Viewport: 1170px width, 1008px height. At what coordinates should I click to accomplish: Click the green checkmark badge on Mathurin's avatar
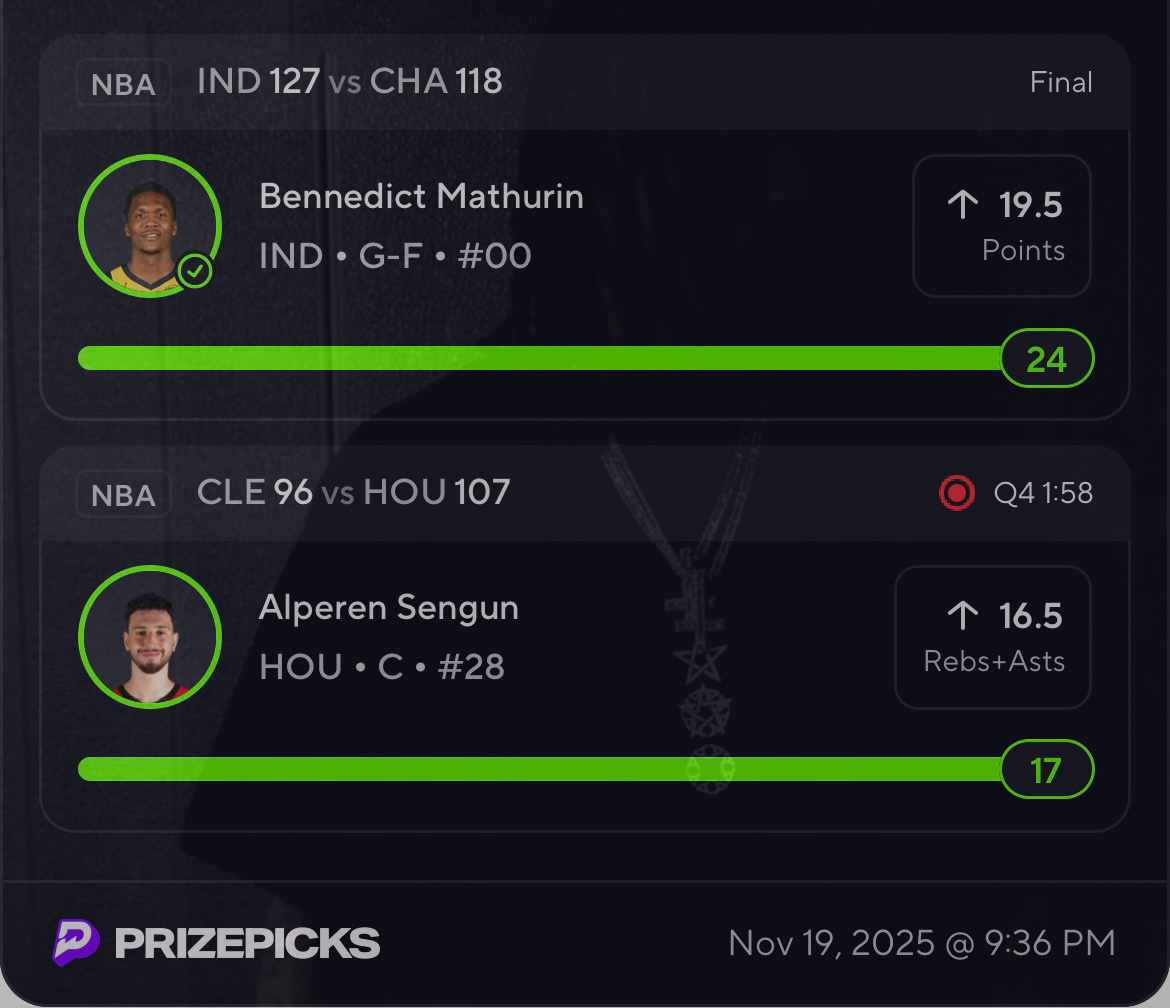[x=195, y=271]
